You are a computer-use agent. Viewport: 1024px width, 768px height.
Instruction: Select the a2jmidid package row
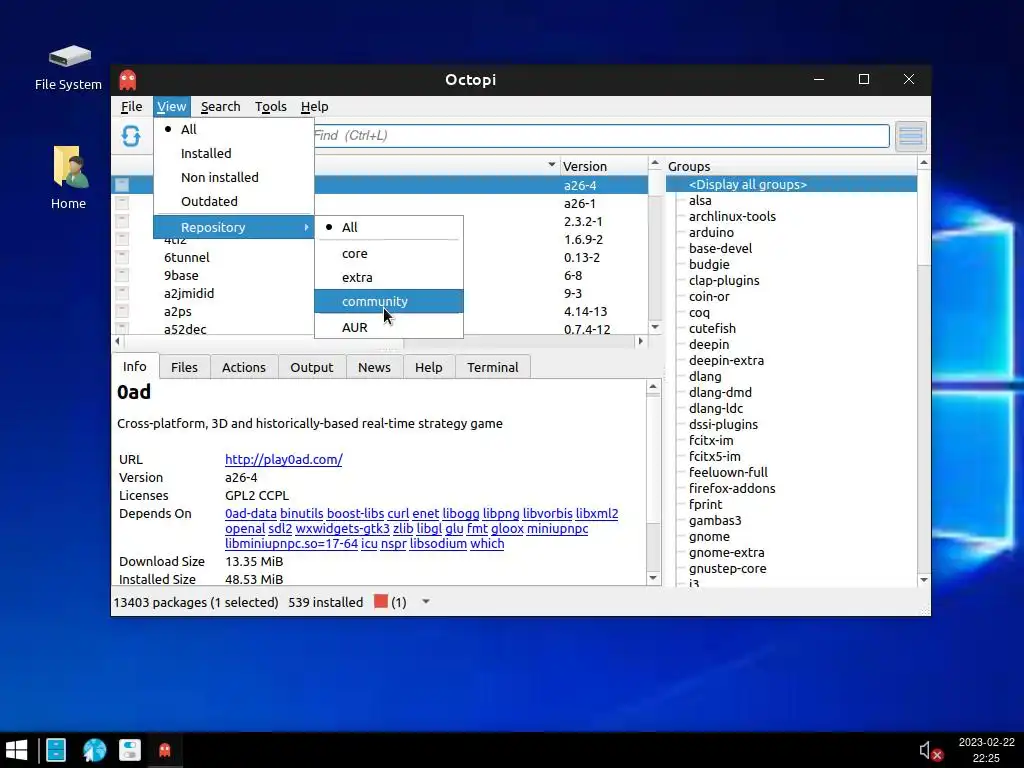coord(380,293)
